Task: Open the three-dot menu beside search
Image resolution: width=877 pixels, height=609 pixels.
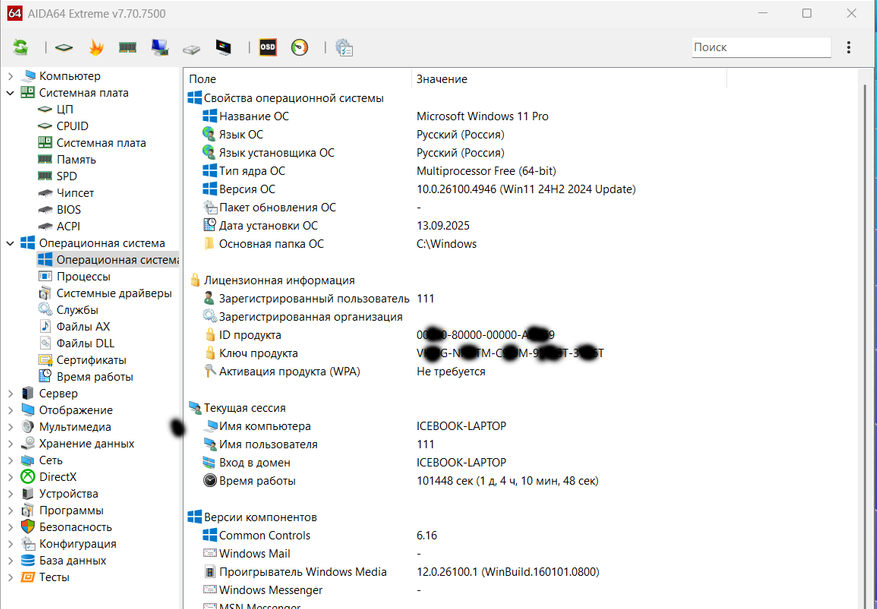Action: tap(848, 47)
